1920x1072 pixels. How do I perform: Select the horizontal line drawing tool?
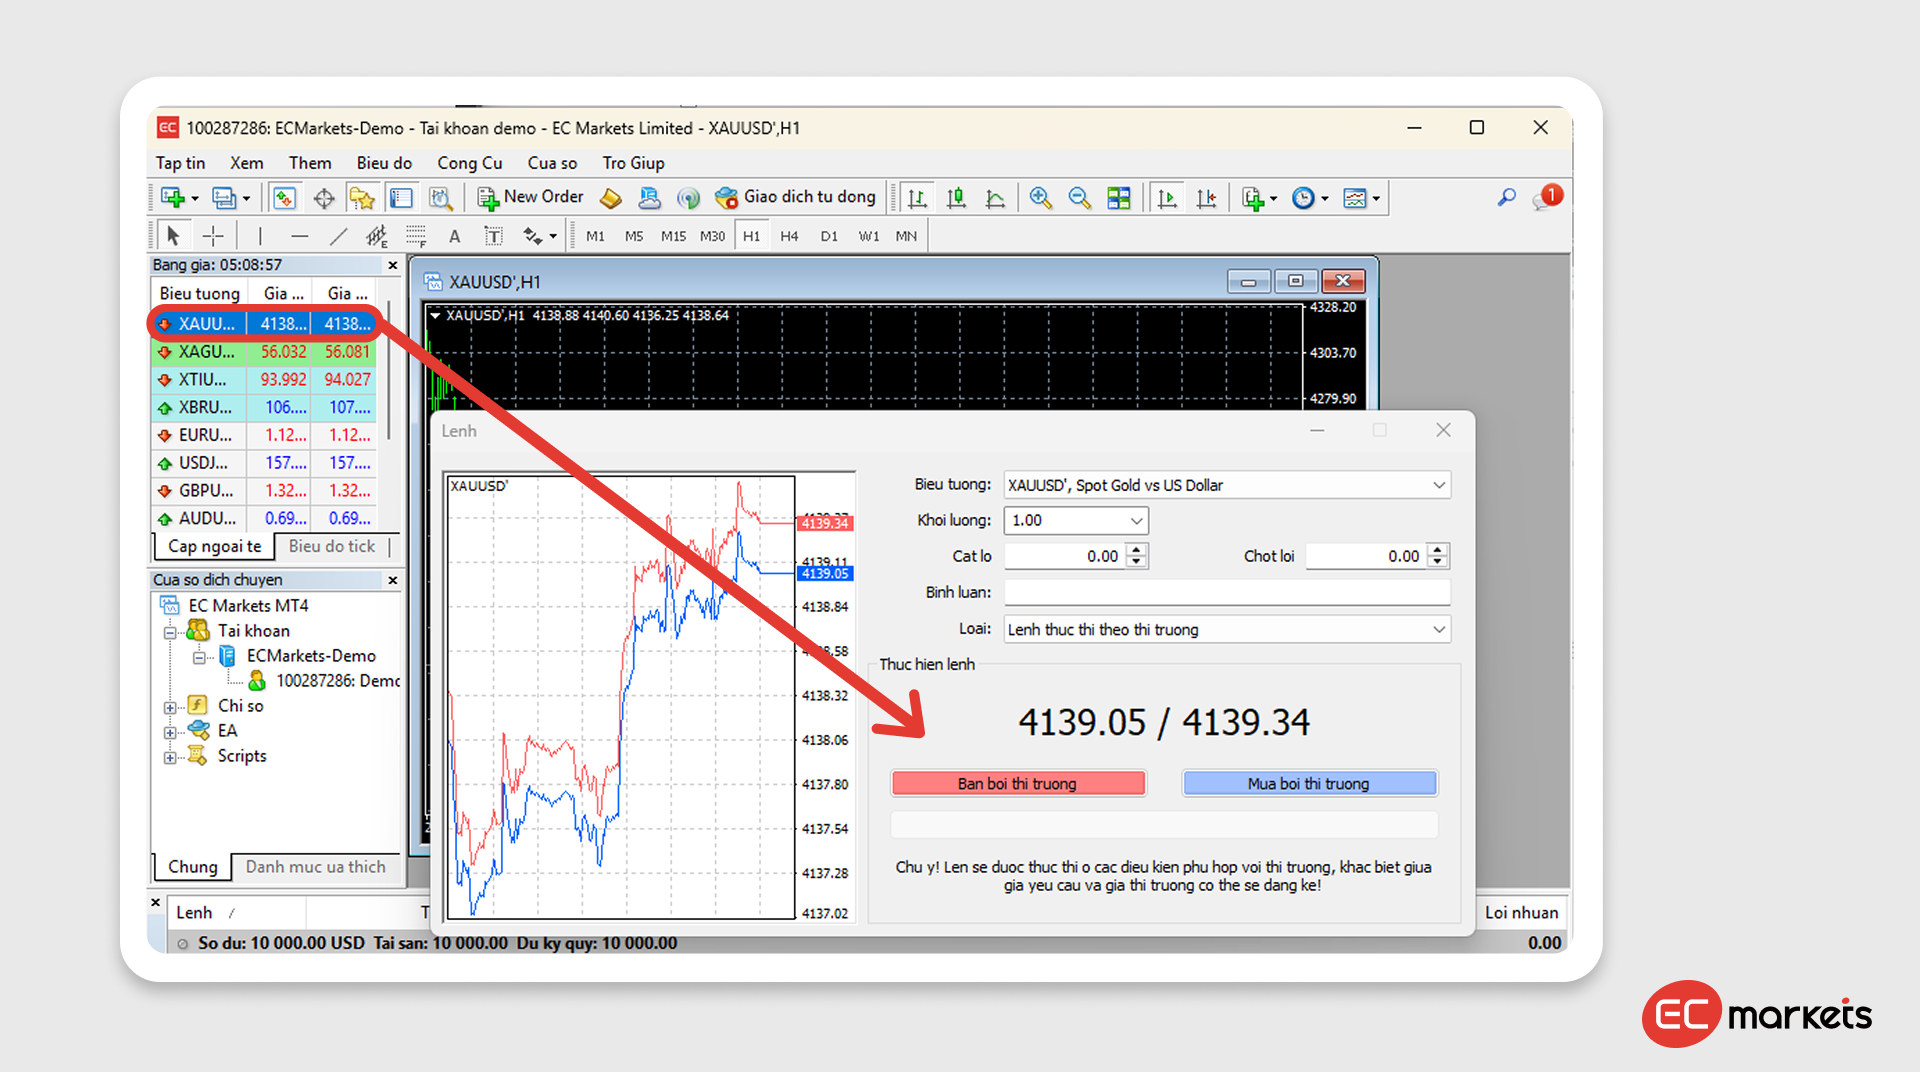click(299, 236)
